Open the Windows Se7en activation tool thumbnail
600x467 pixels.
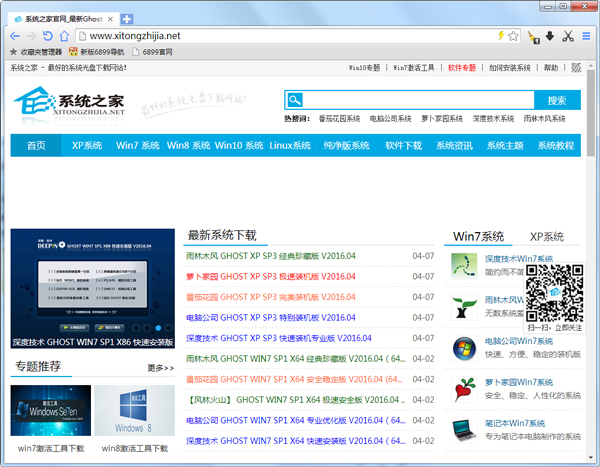pyautogui.click(x=51, y=410)
